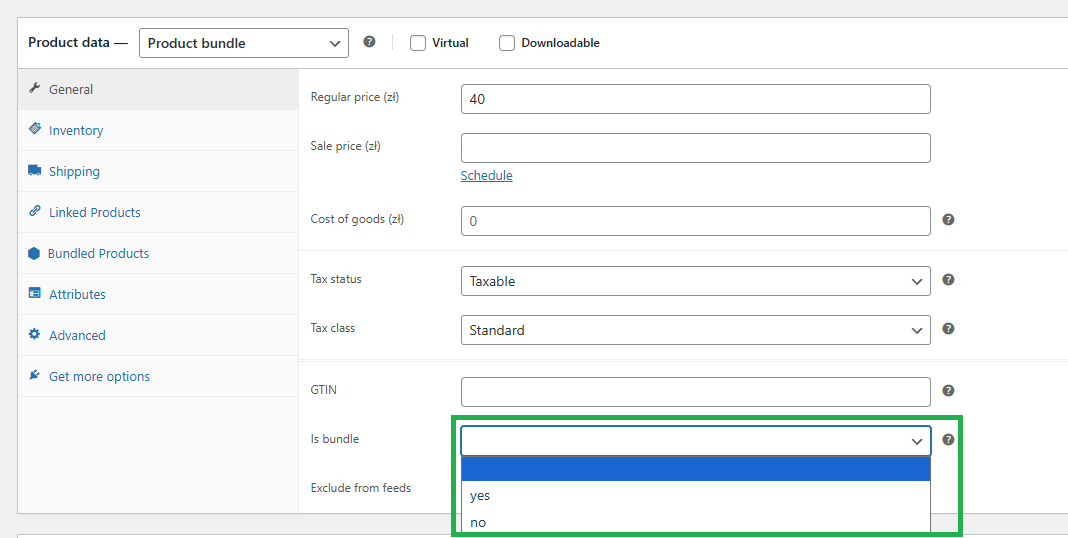Tick the Downloadable checkbox

pos(507,43)
